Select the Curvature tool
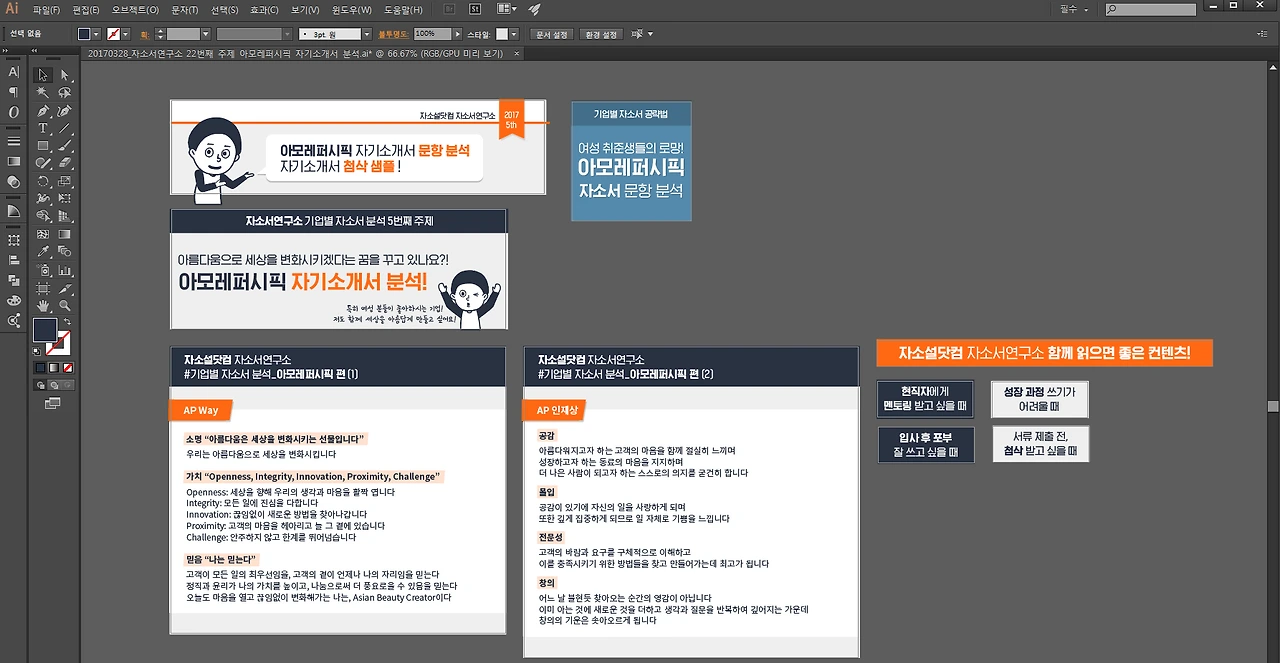The image size is (1280, 663). pos(65,111)
